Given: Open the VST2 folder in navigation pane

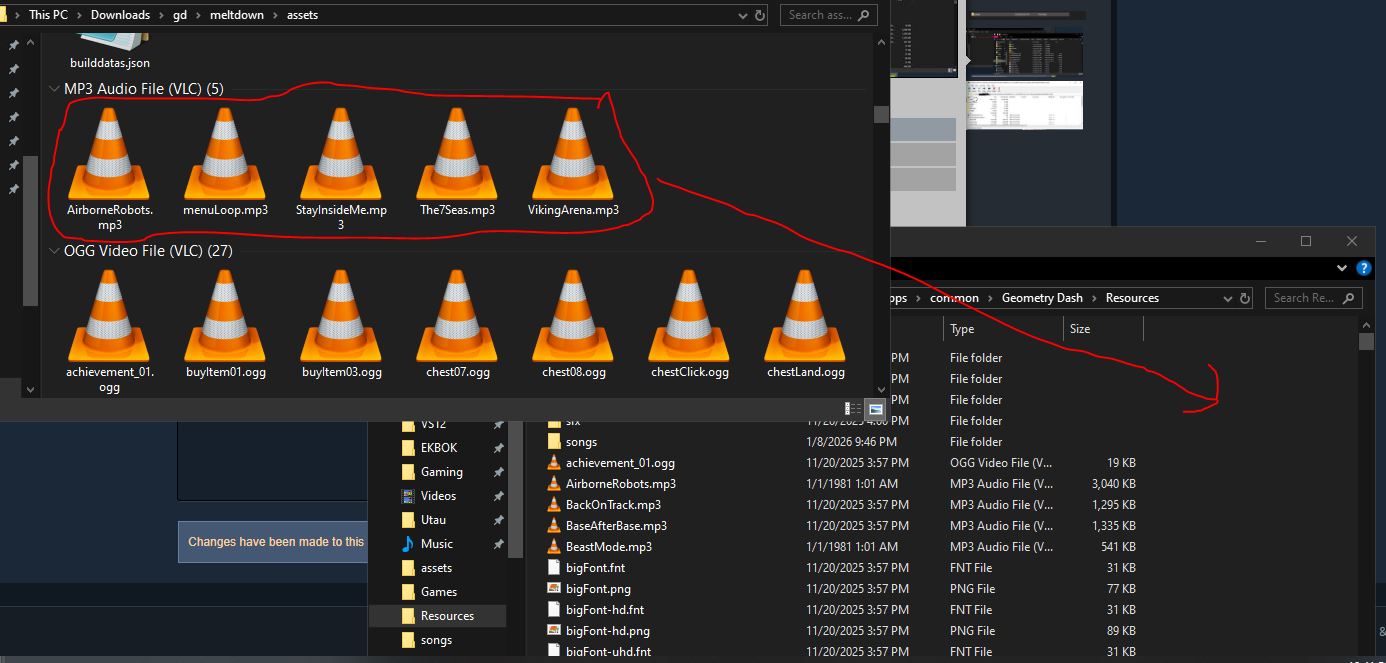Looking at the screenshot, I should click(433, 424).
